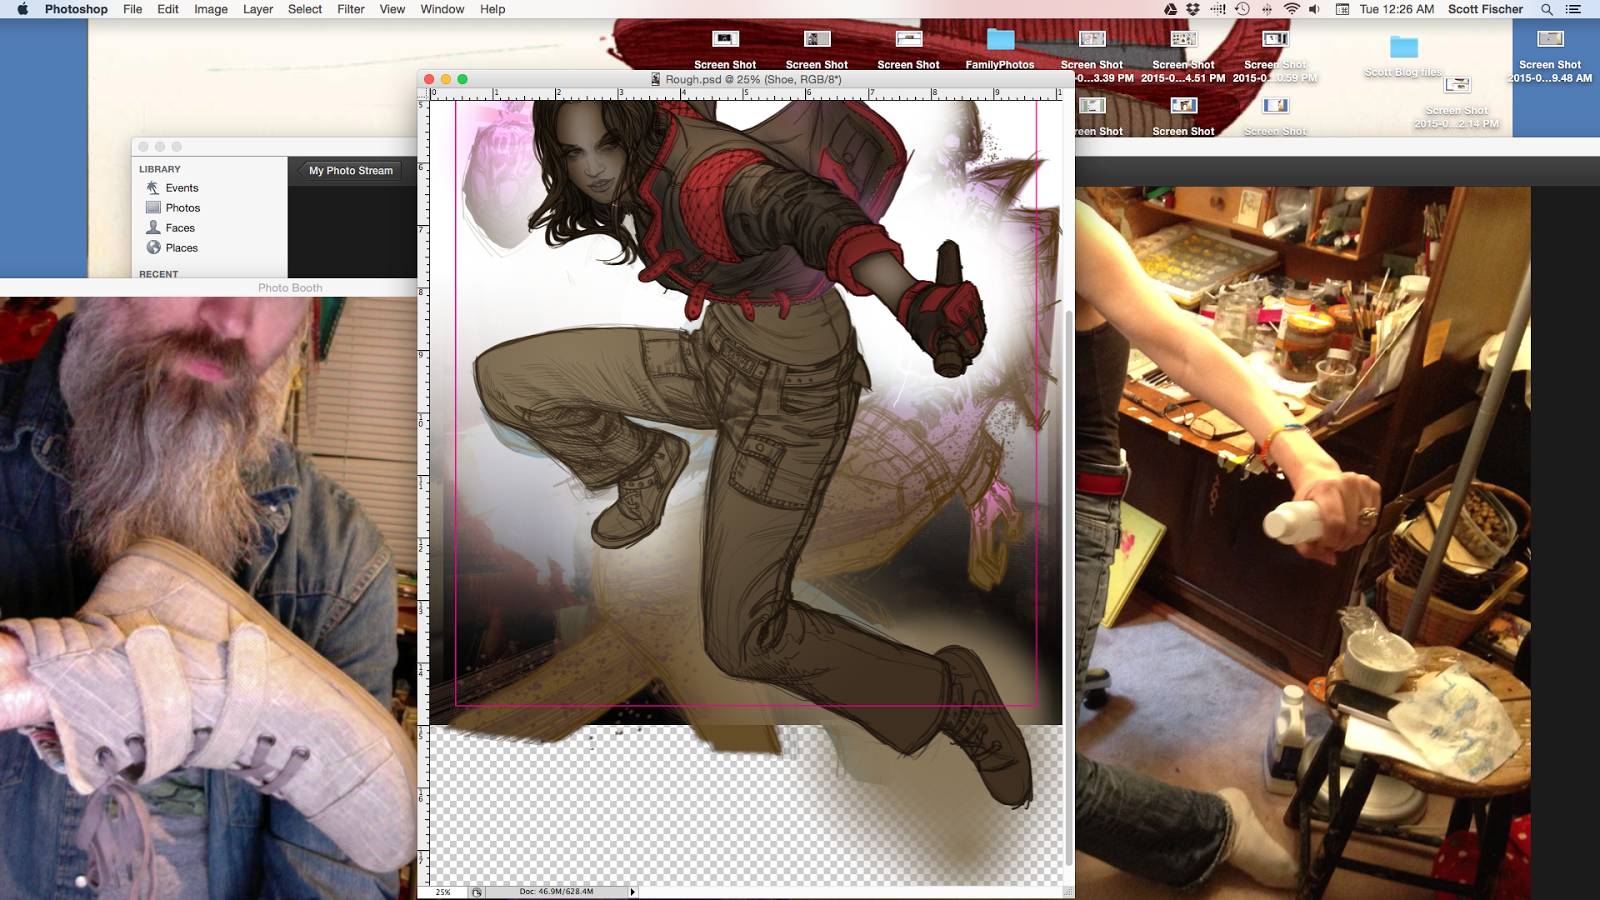The width and height of the screenshot is (1600, 900).
Task: Expand the document info status arrow
Action: pyautogui.click(x=632, y=891)
